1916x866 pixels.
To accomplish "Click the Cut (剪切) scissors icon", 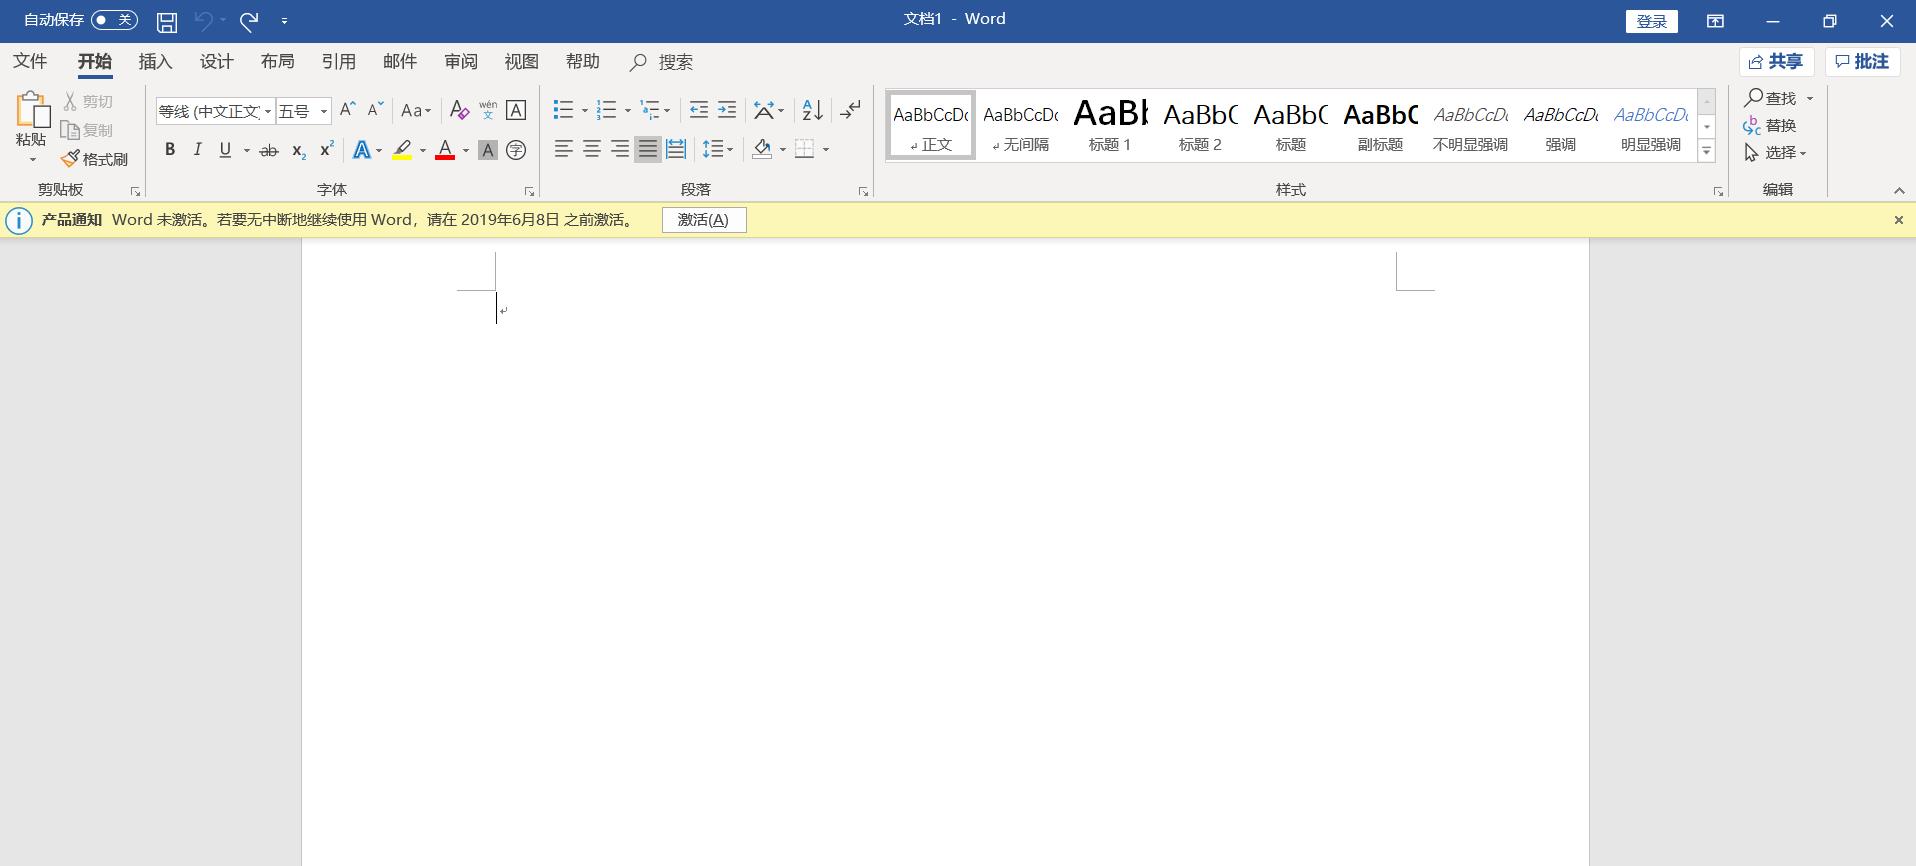I will pos(70,101).
